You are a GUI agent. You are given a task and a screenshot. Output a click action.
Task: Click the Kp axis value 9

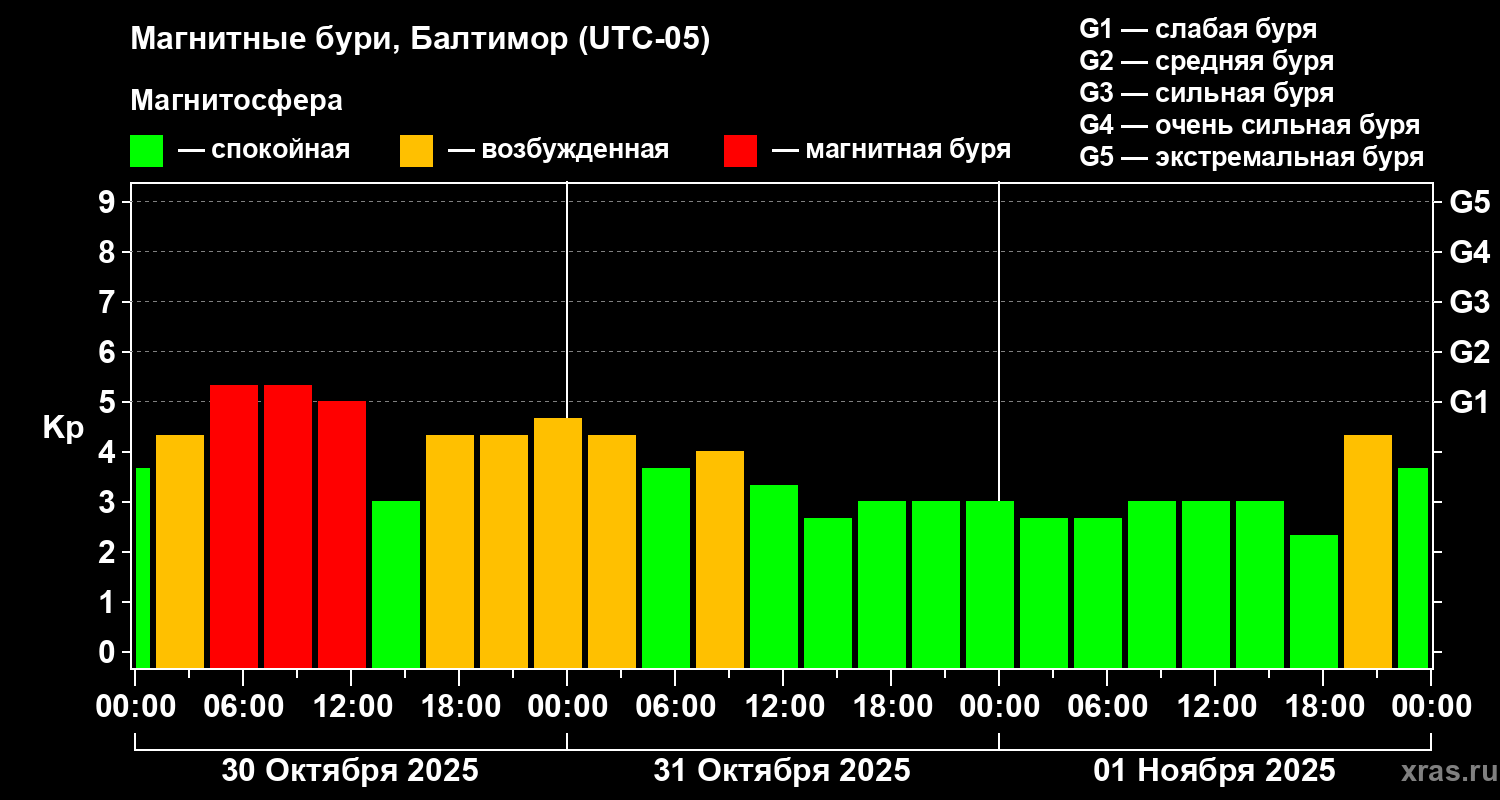point(108,202)
